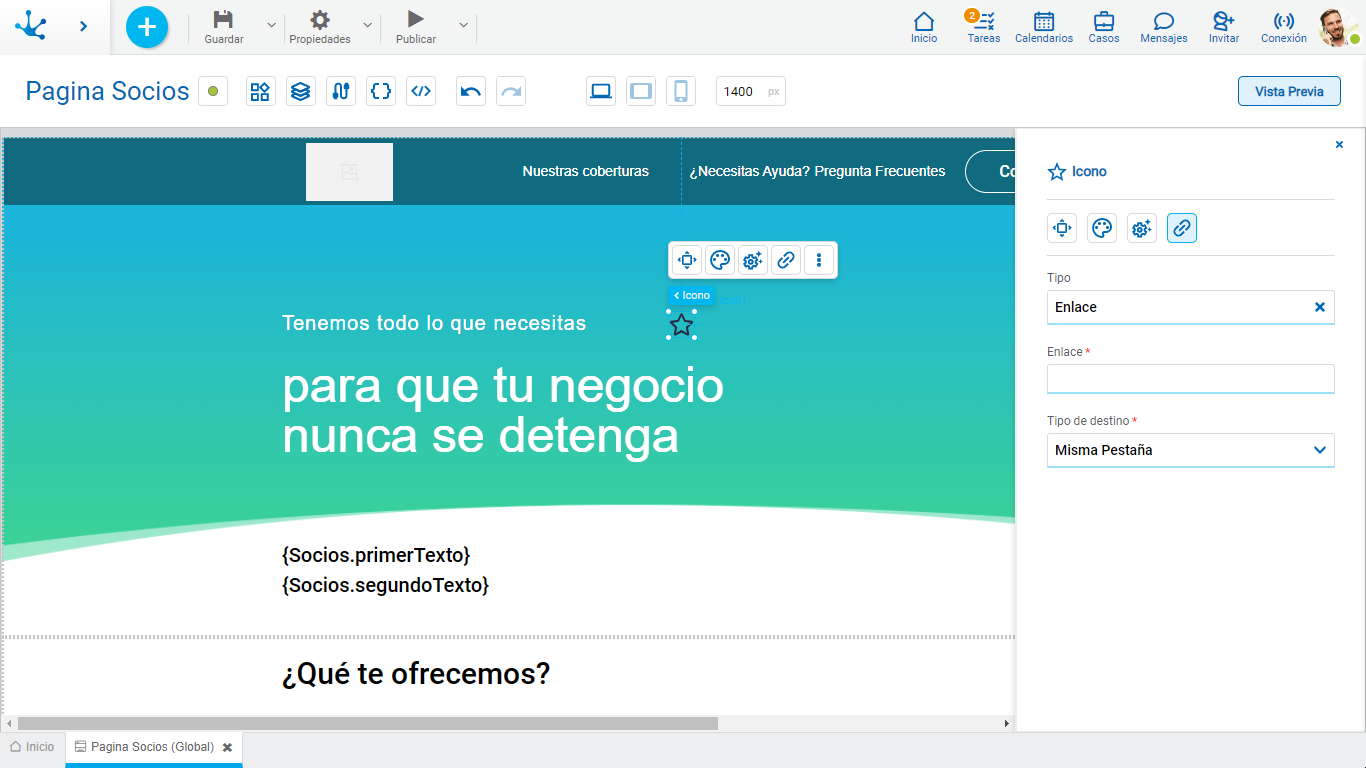Open Calendarios

pyautogui.click(x=1044, y=27)
